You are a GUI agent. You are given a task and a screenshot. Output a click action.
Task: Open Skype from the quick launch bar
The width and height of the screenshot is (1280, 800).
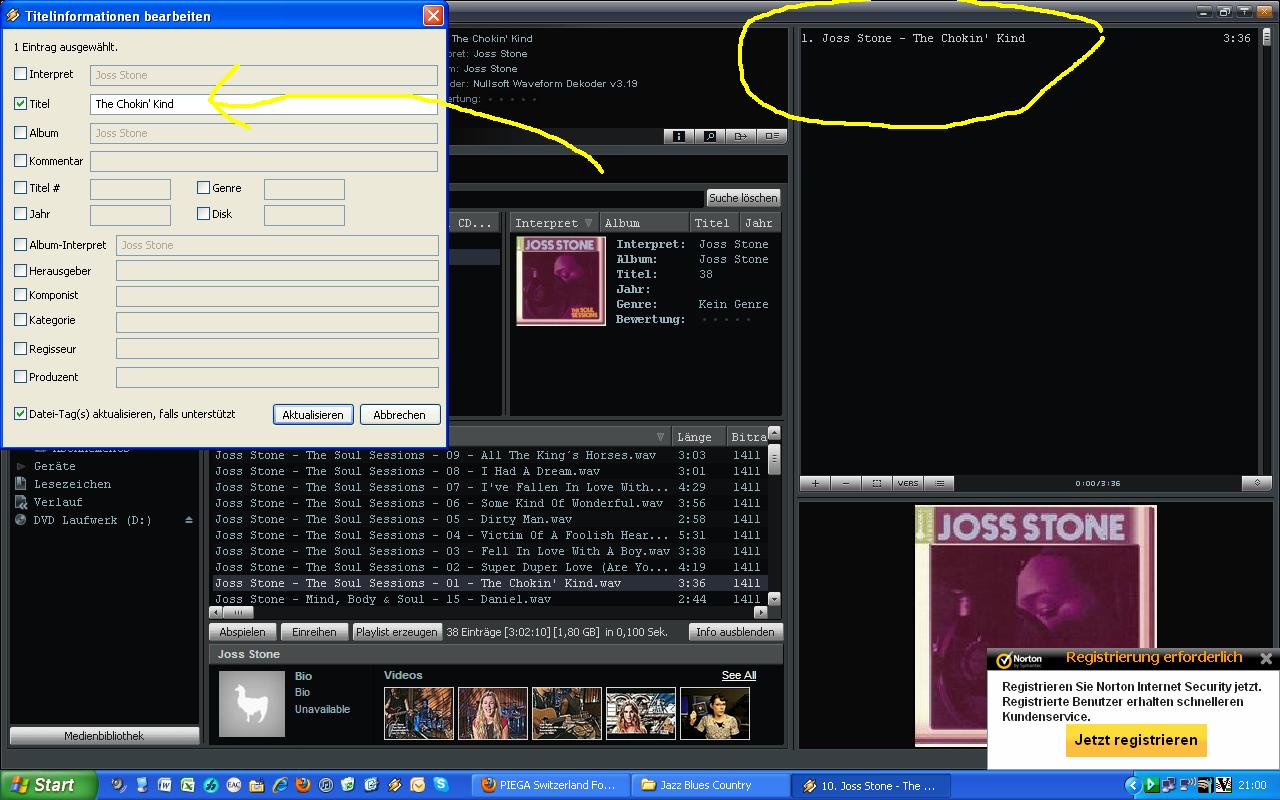pos(440,785)
